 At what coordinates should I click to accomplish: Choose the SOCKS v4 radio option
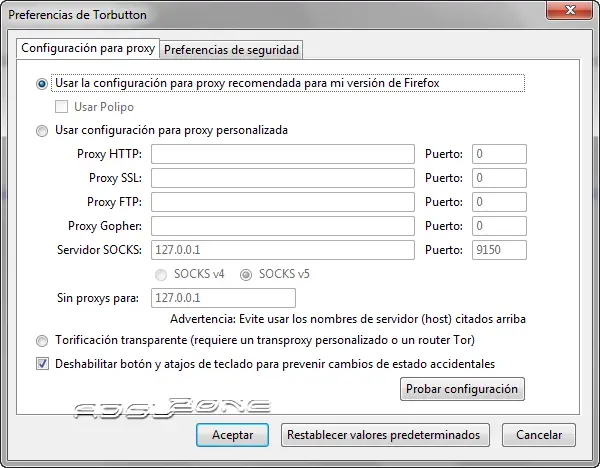(162, 274)
